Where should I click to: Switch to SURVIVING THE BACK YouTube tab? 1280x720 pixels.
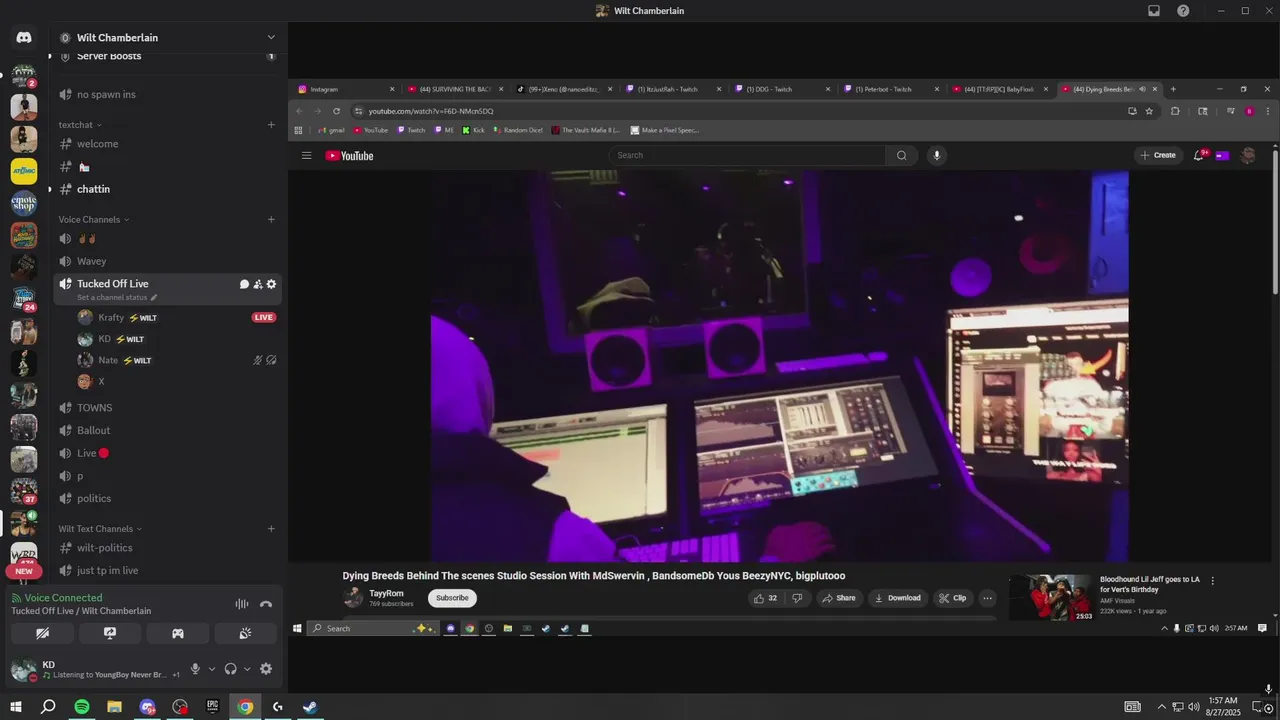pos(455,89)
